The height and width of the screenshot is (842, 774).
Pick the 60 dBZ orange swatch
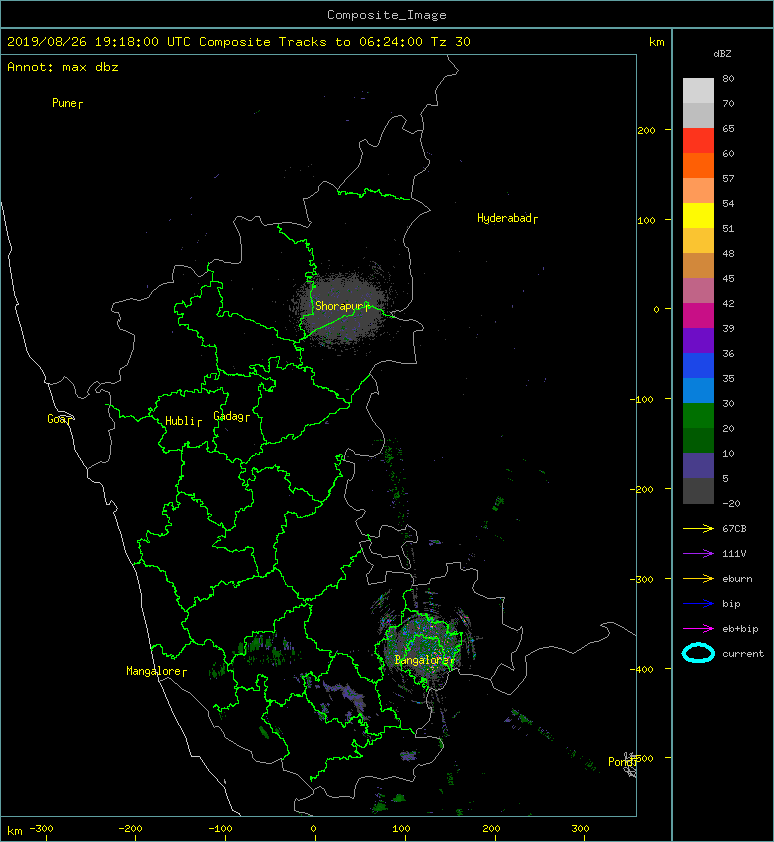pyautogui.click(x=698, y=165)
